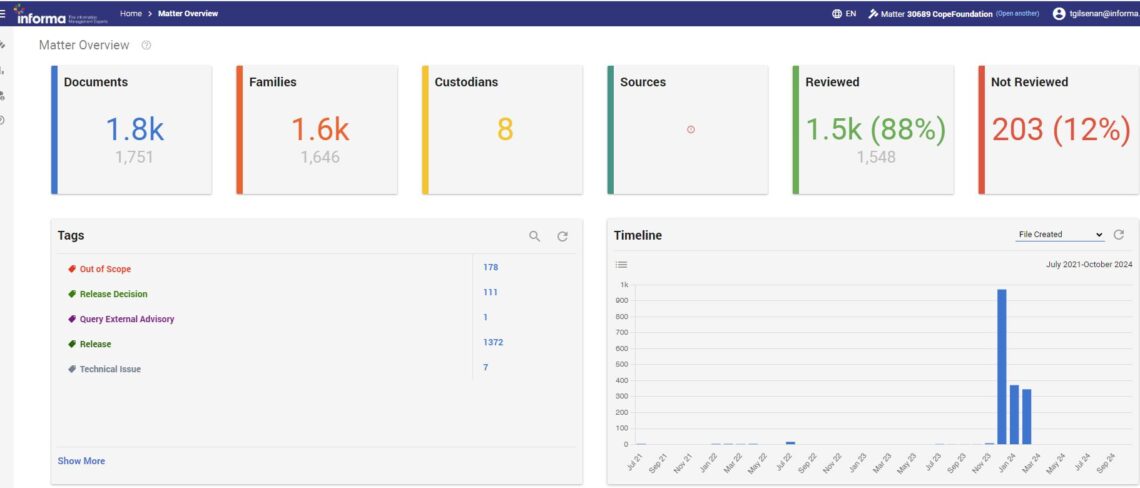Click the tallest bar in Timeline chart

point(1001,366)
